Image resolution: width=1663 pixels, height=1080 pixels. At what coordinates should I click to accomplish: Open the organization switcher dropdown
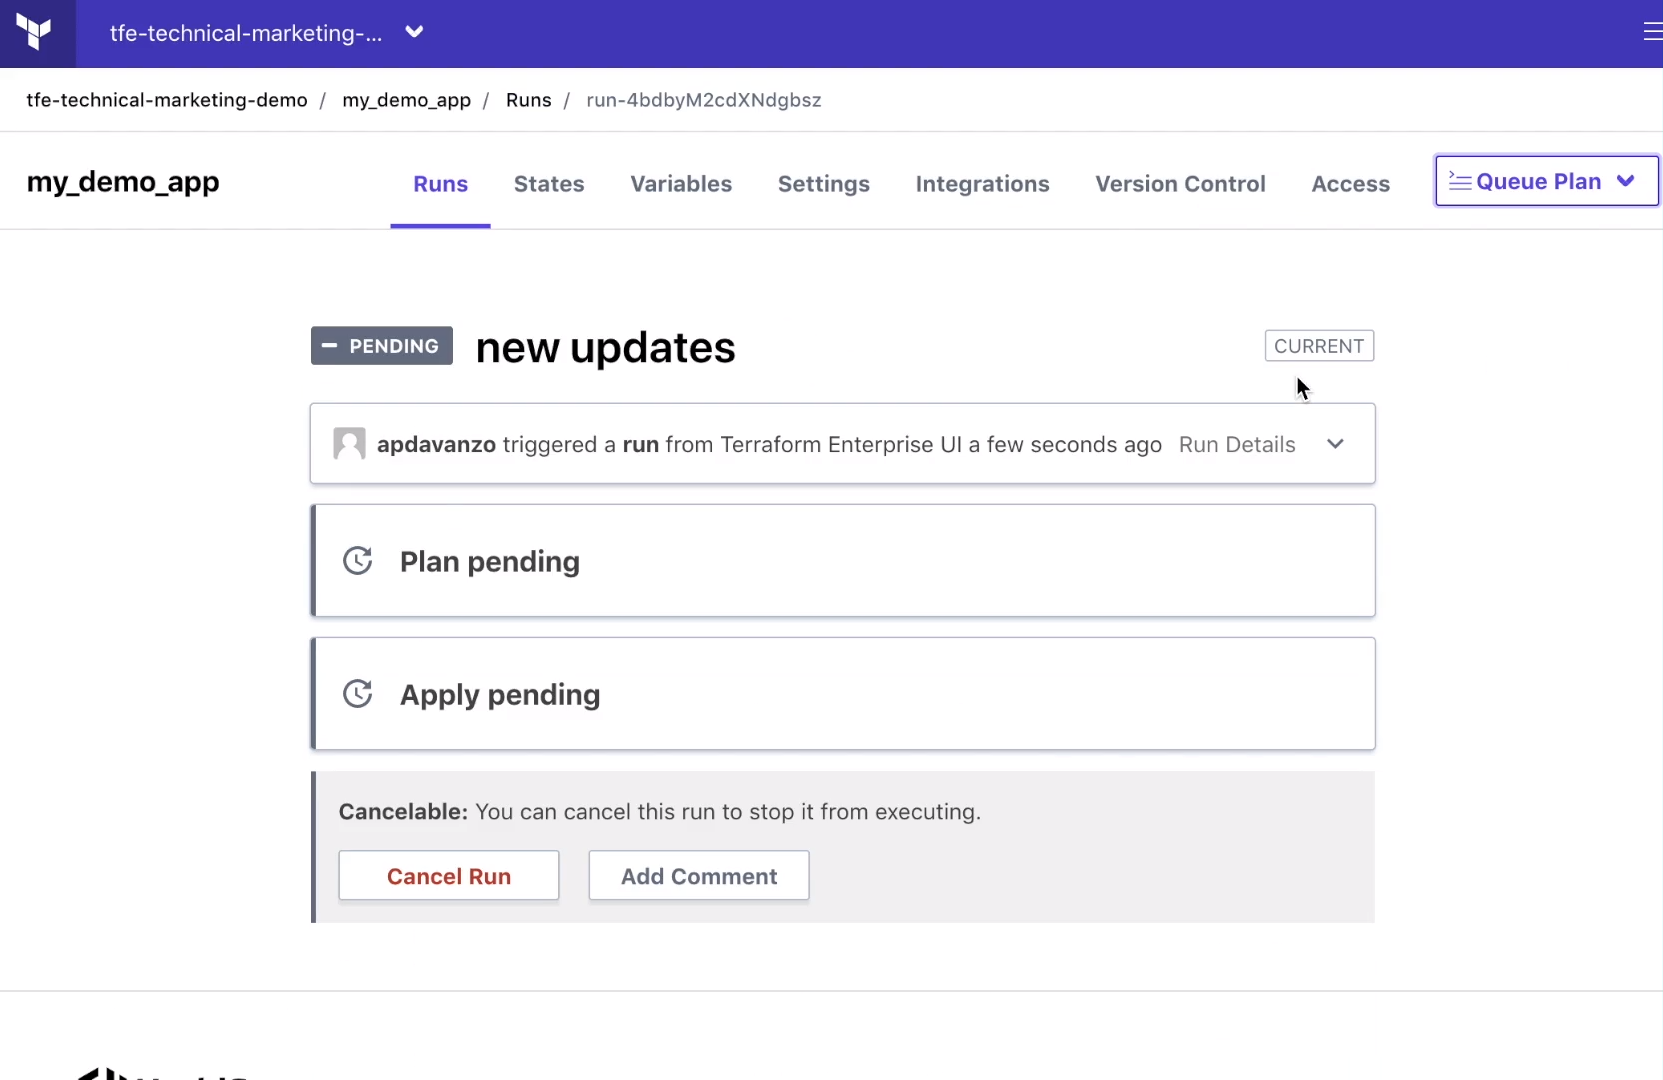tap(414, 33)
